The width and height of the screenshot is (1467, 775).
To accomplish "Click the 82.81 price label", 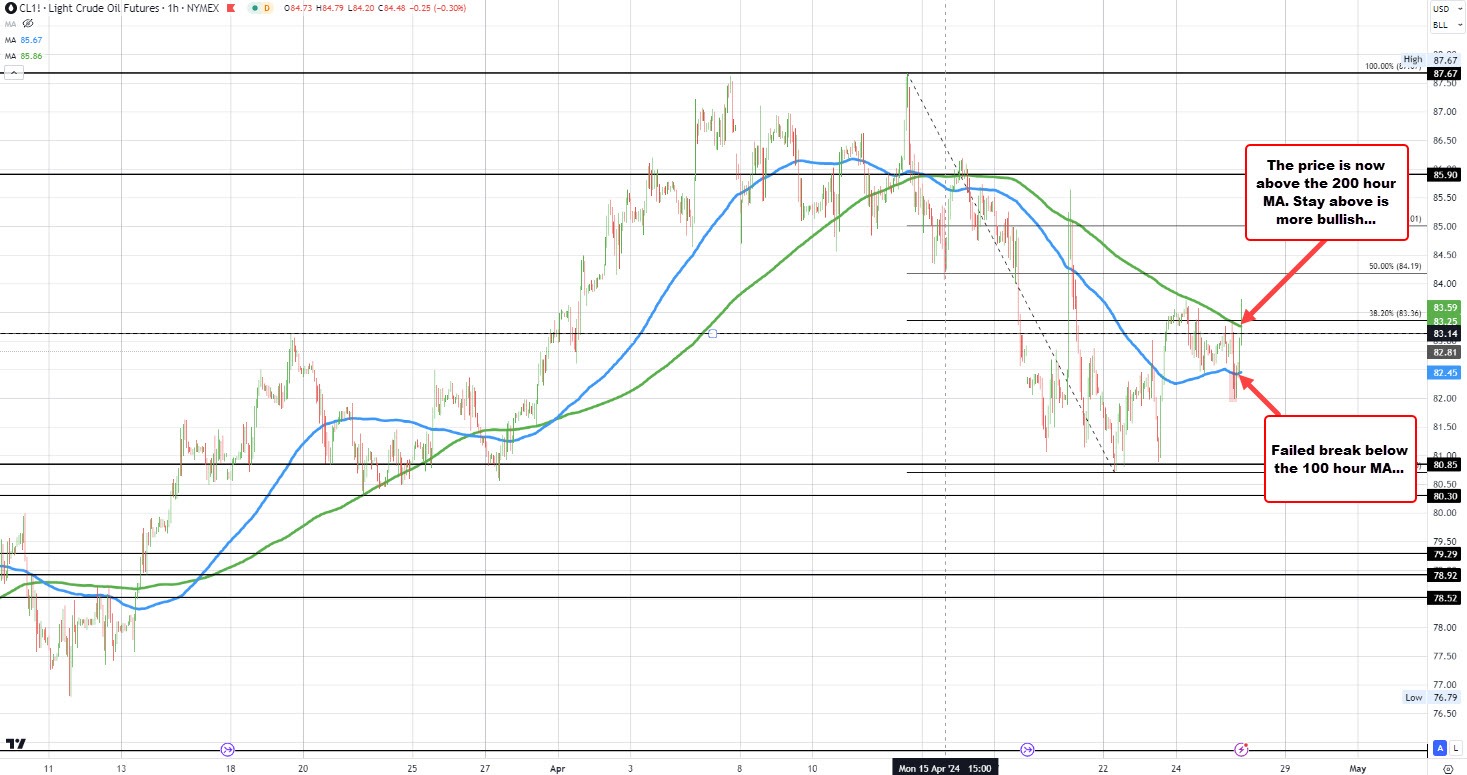I will 1444,352.
